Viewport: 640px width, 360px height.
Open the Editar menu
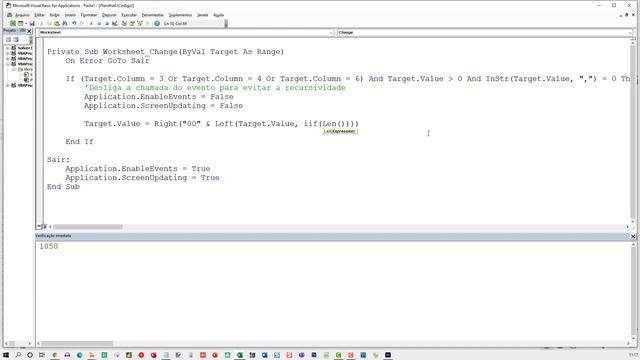tap(40, 15)
